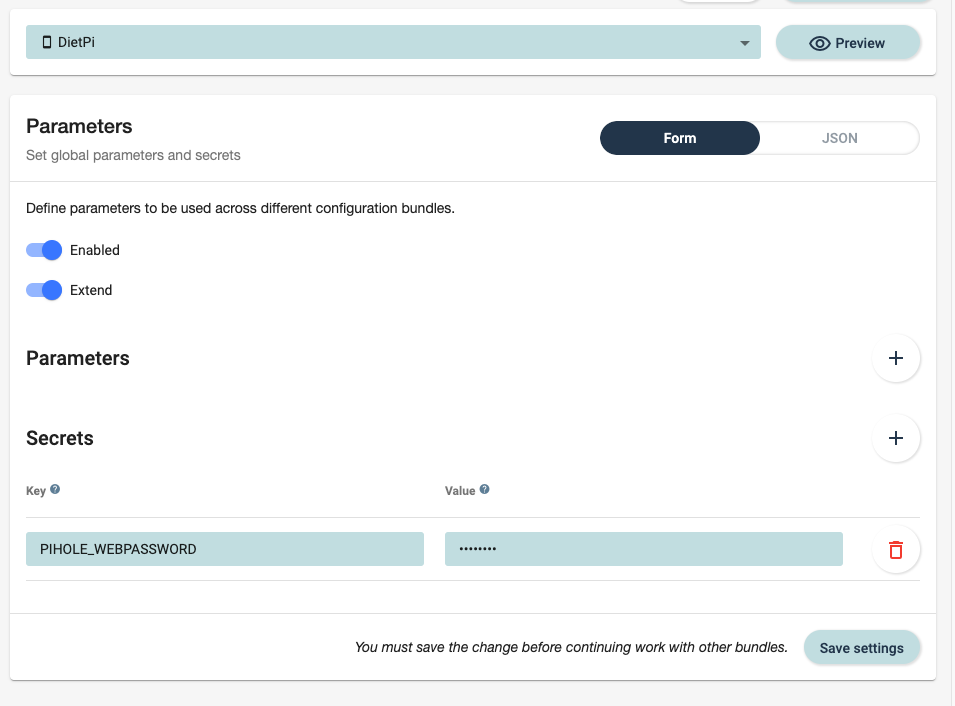This screenshot has width=955, height=706.
Task: Turn off the Extend toggle
Action: pos(44,290)
